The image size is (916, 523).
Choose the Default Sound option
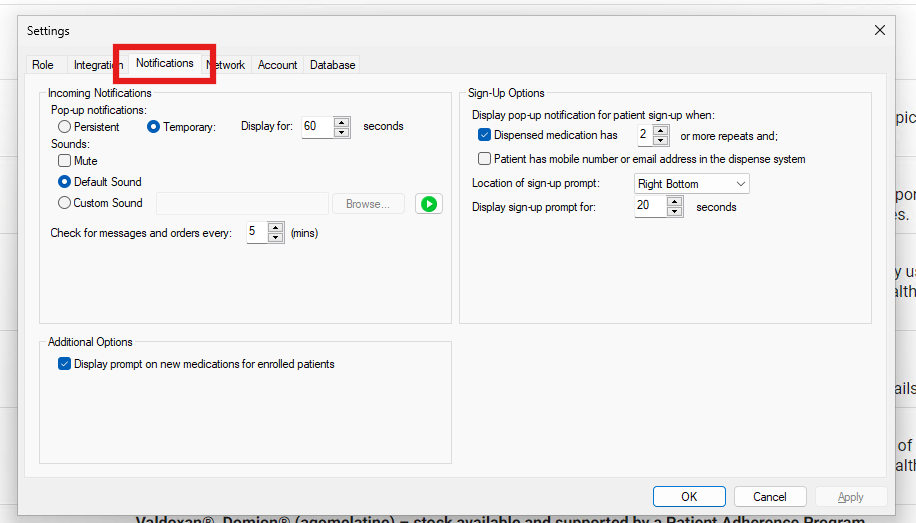pyautogui.click(x=100, y=182)
